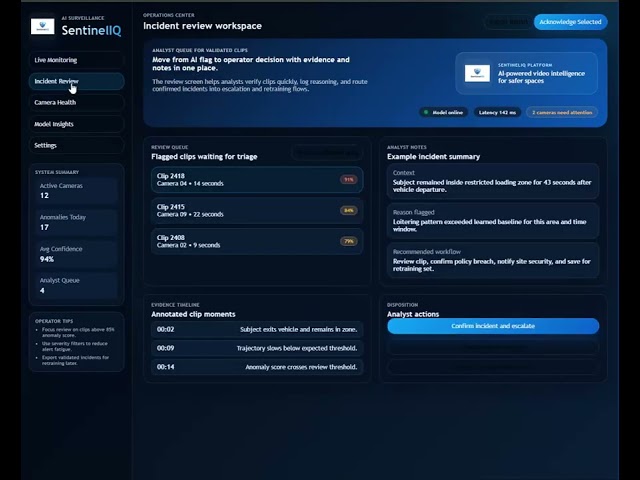The image size is (640, 480).
Task: Click the 'Export validated incidents' operator tip
Action: (76, 360)
